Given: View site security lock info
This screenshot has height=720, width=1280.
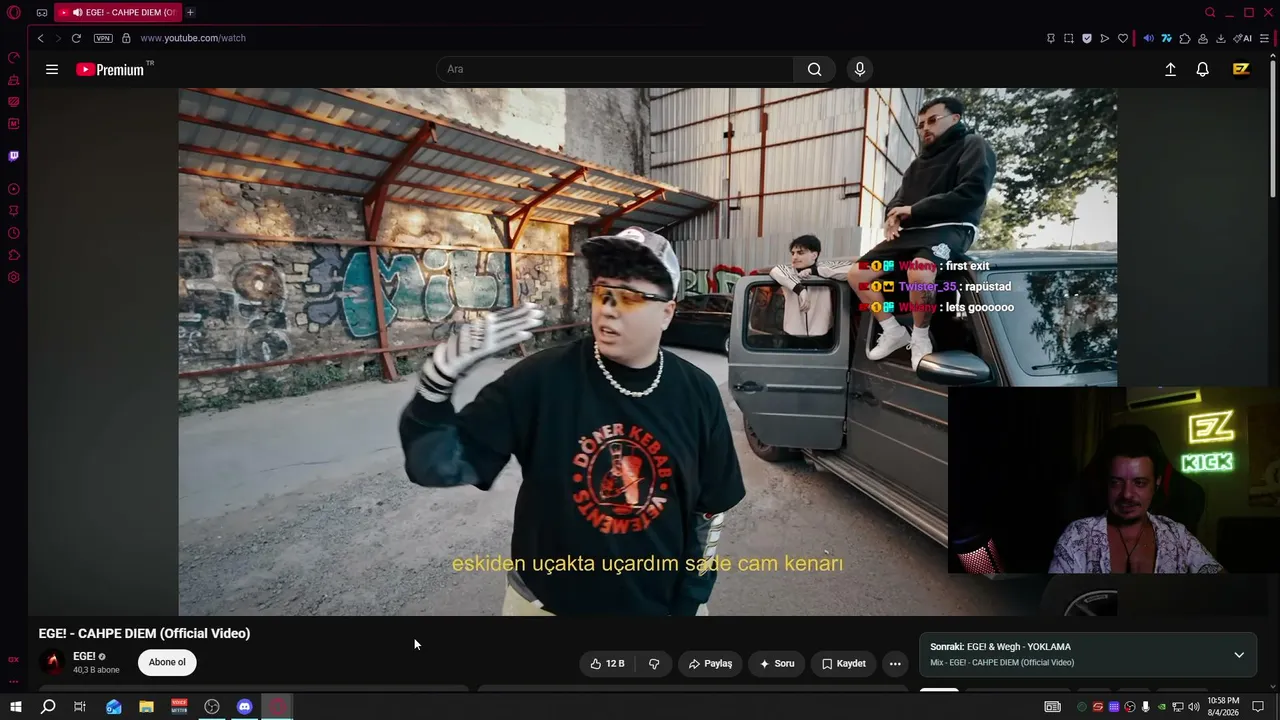Looking at the screenshot, I should click(x=126, y=38).
